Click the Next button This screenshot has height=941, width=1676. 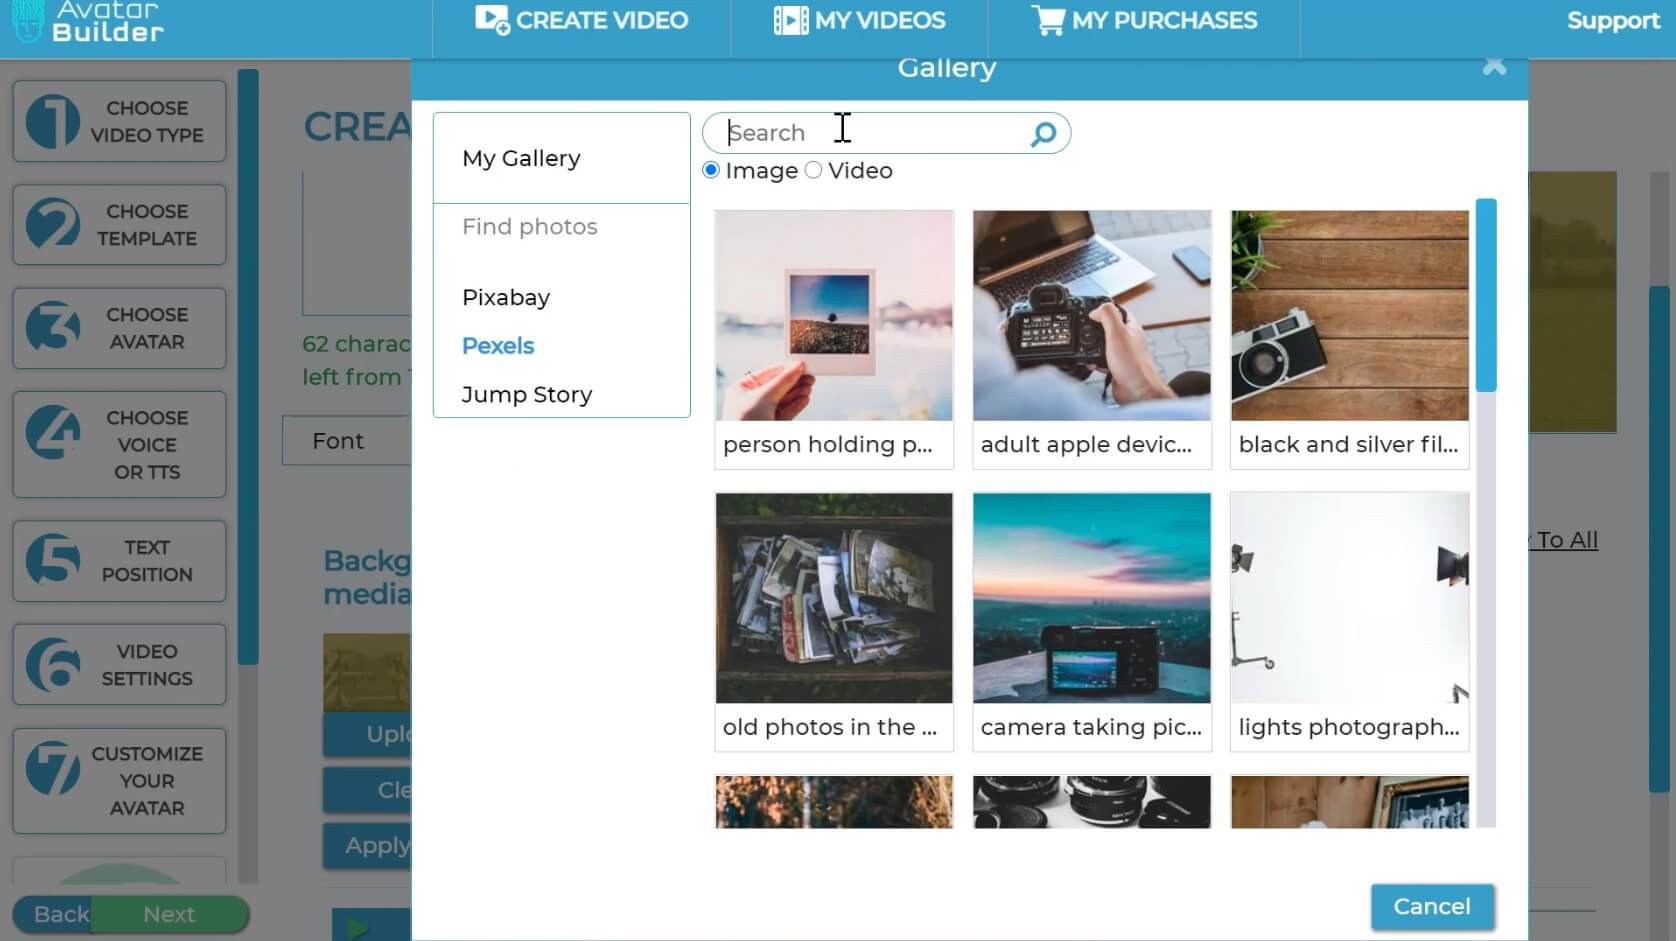click(169, 914)
